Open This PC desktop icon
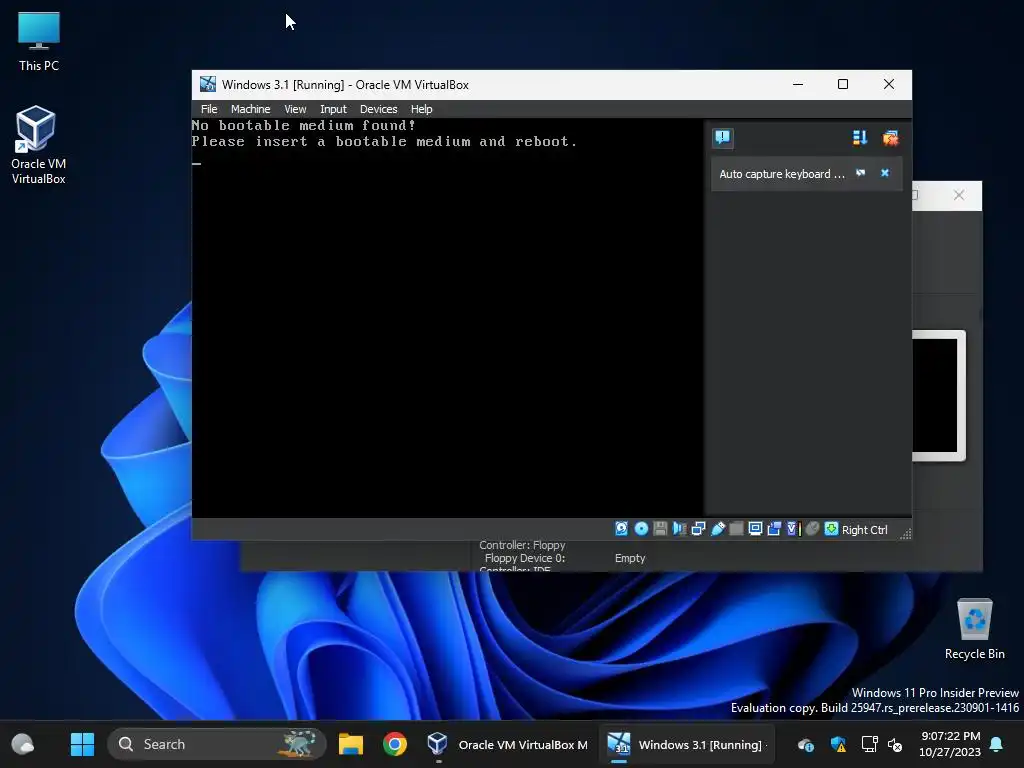1024x768 pixels. (x=39, y=42)
